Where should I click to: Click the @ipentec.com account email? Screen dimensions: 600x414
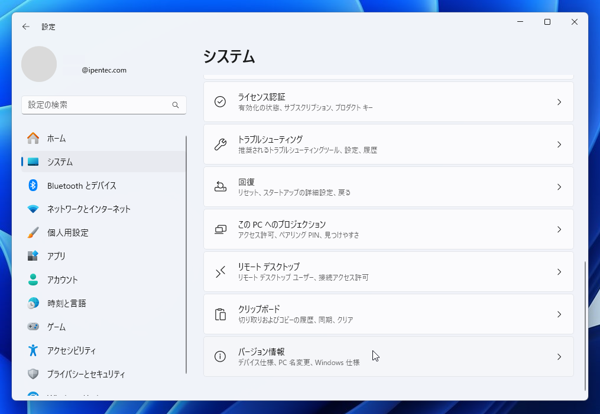pos(104,70)
